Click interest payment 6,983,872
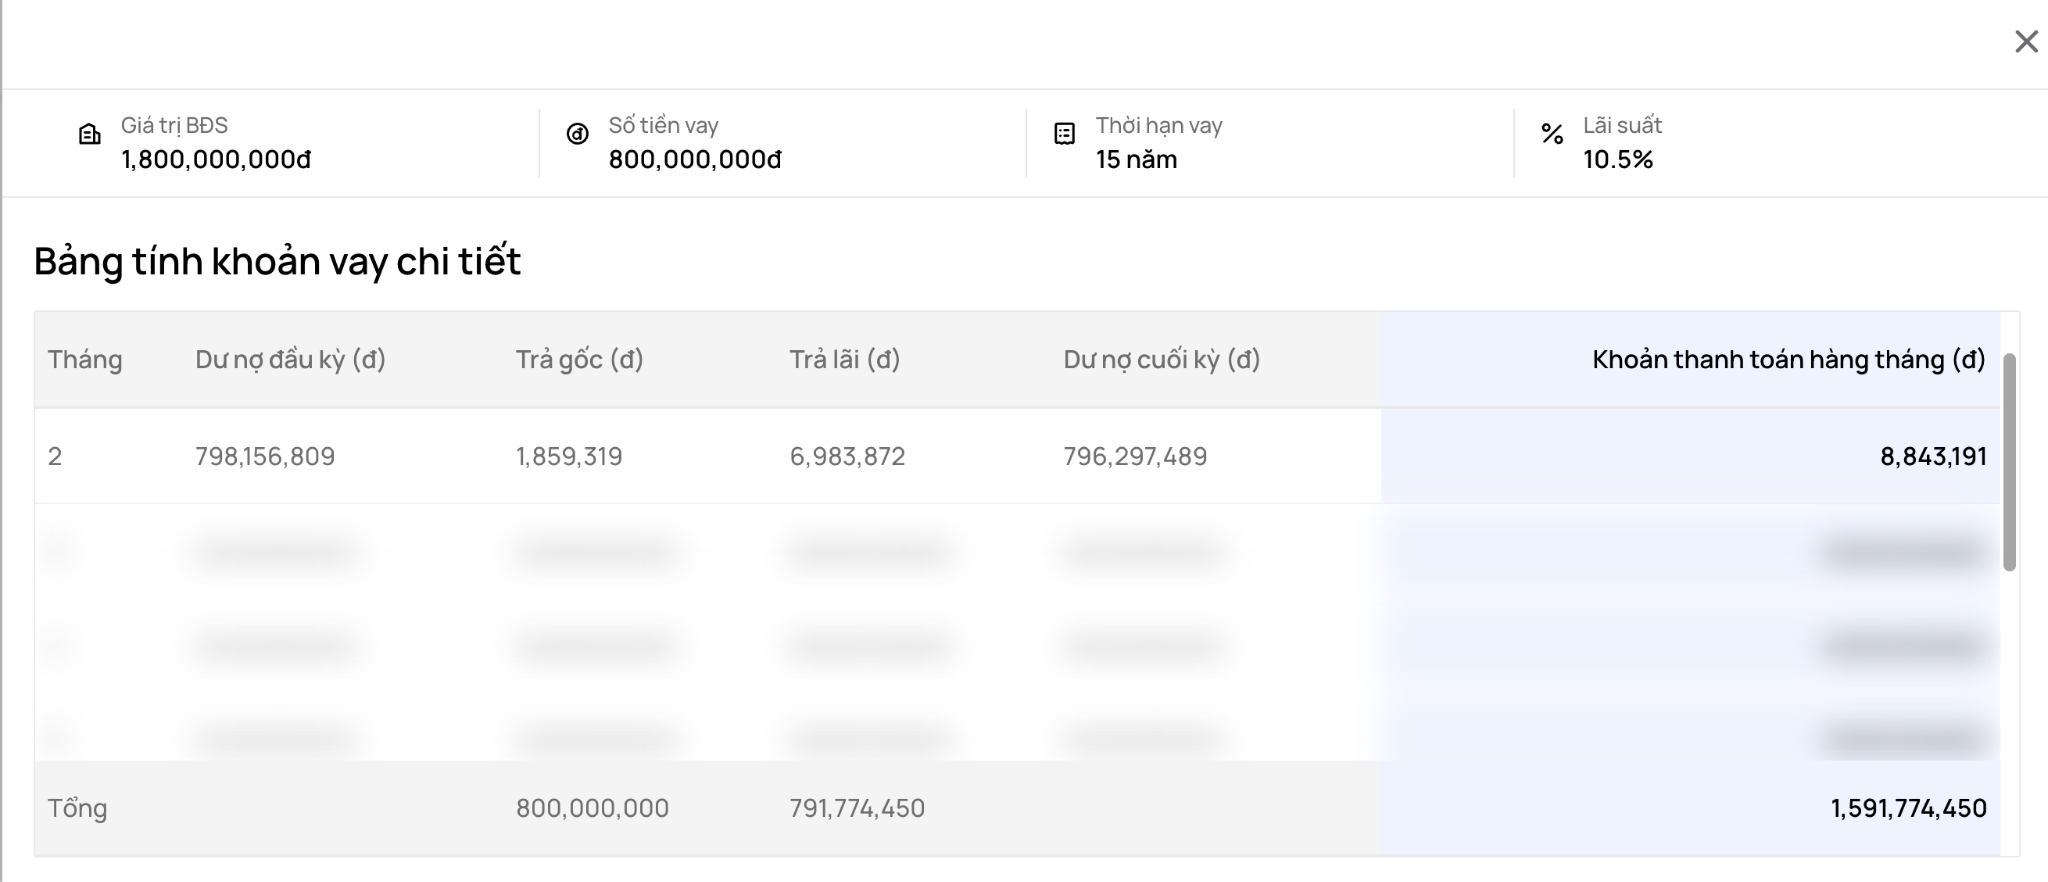This screenshot has height=882, width=2048. pyautogui.click(x=847, y=456)
